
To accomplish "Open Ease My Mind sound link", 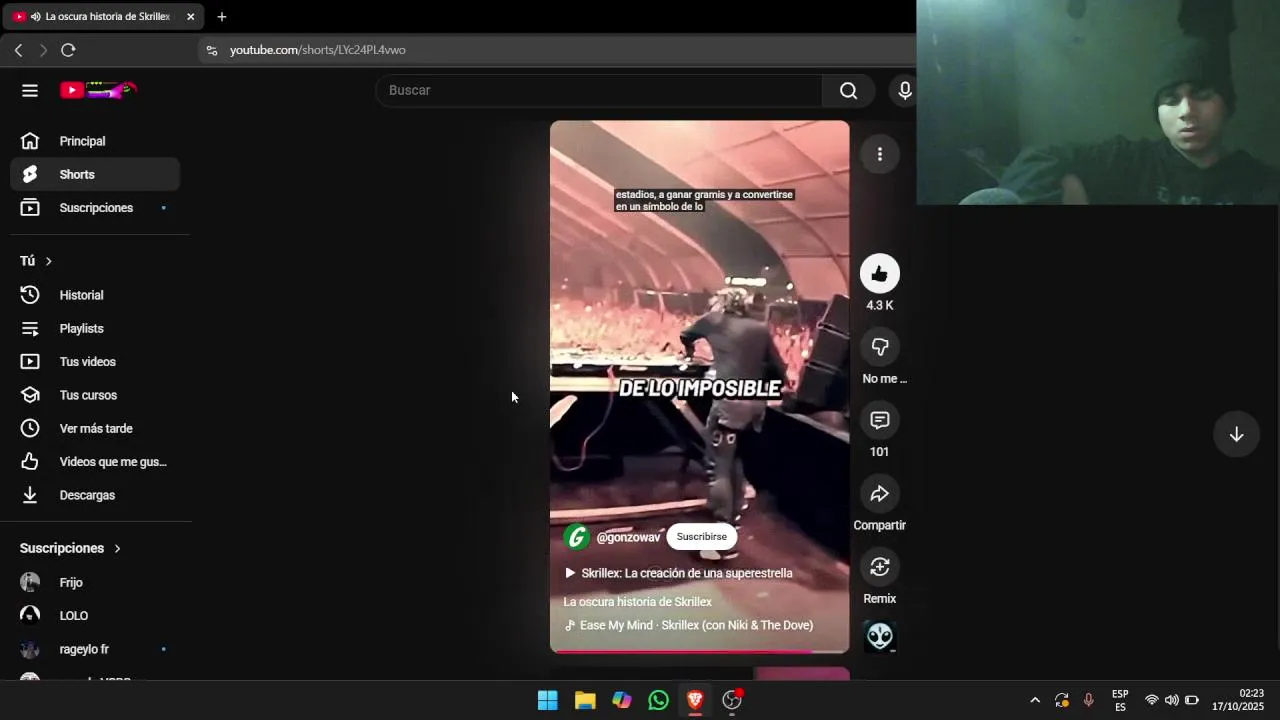I will pos(689,625).
